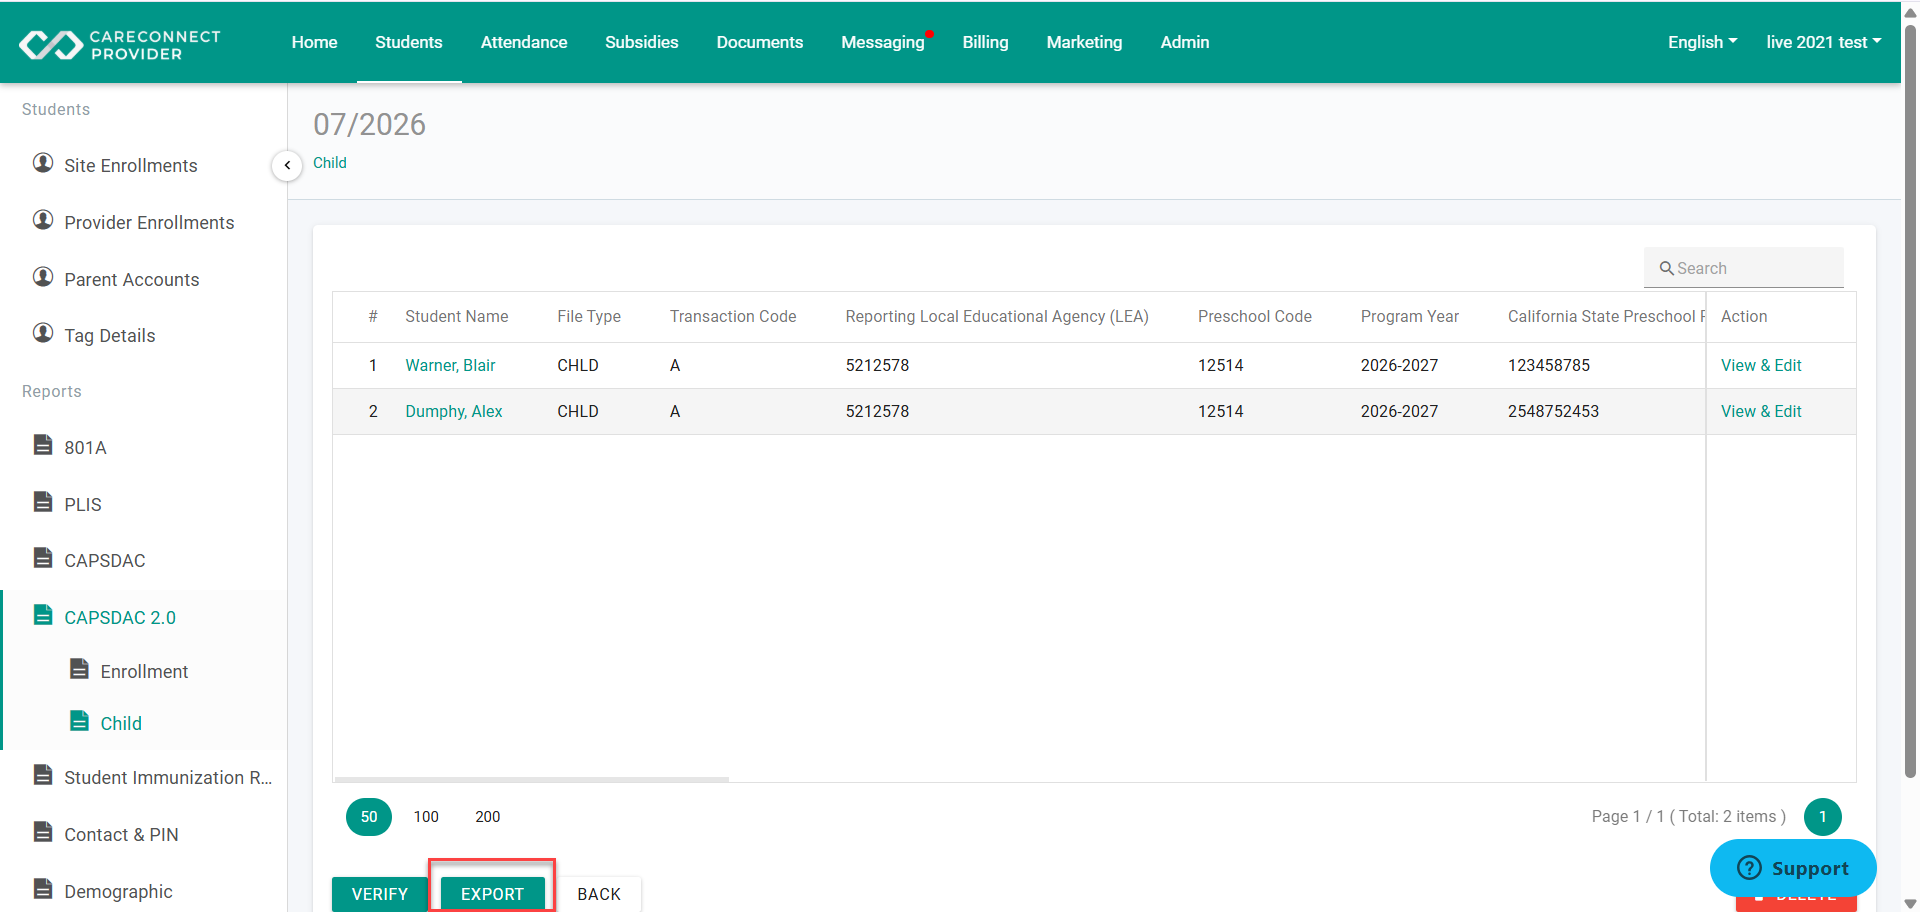
Task: Go to page 1 in pagination
Action: click(1823, 817)
